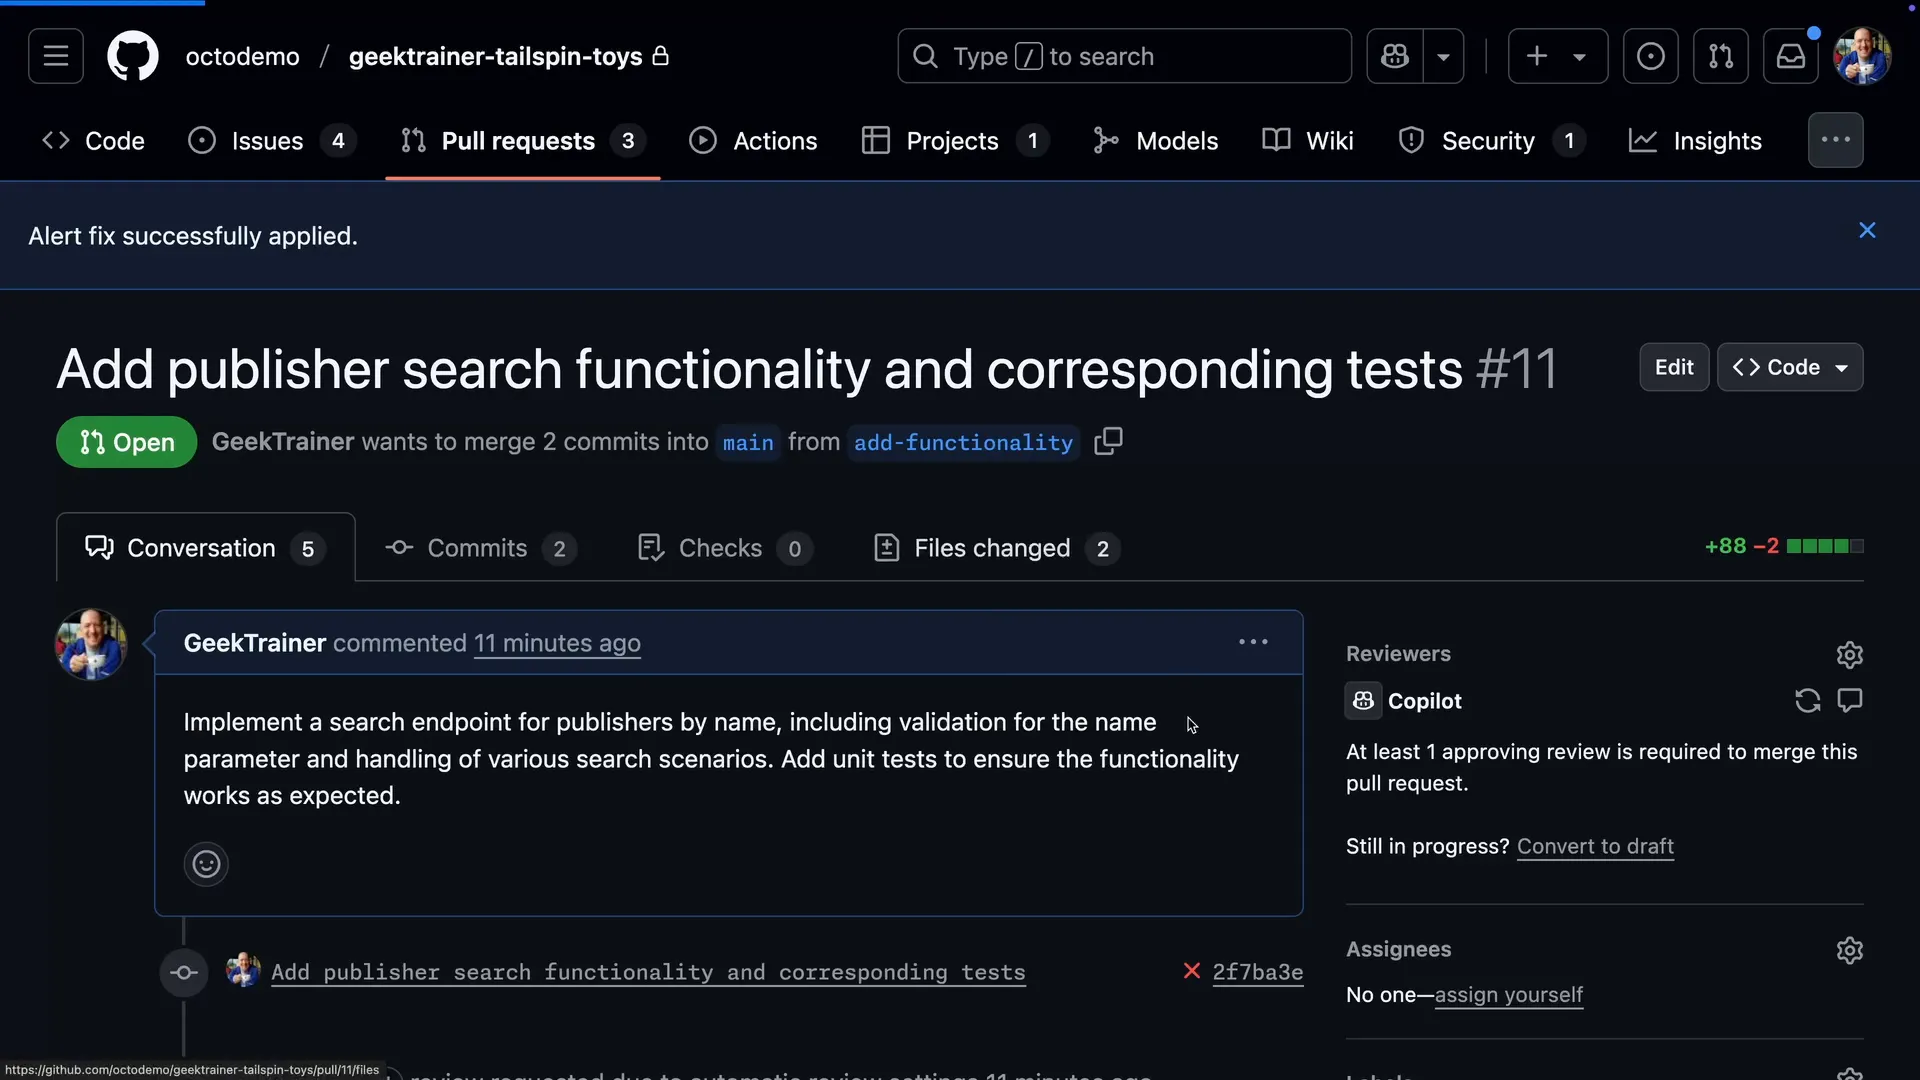Click GeekTrainer author name in comment header

(255, 643)
